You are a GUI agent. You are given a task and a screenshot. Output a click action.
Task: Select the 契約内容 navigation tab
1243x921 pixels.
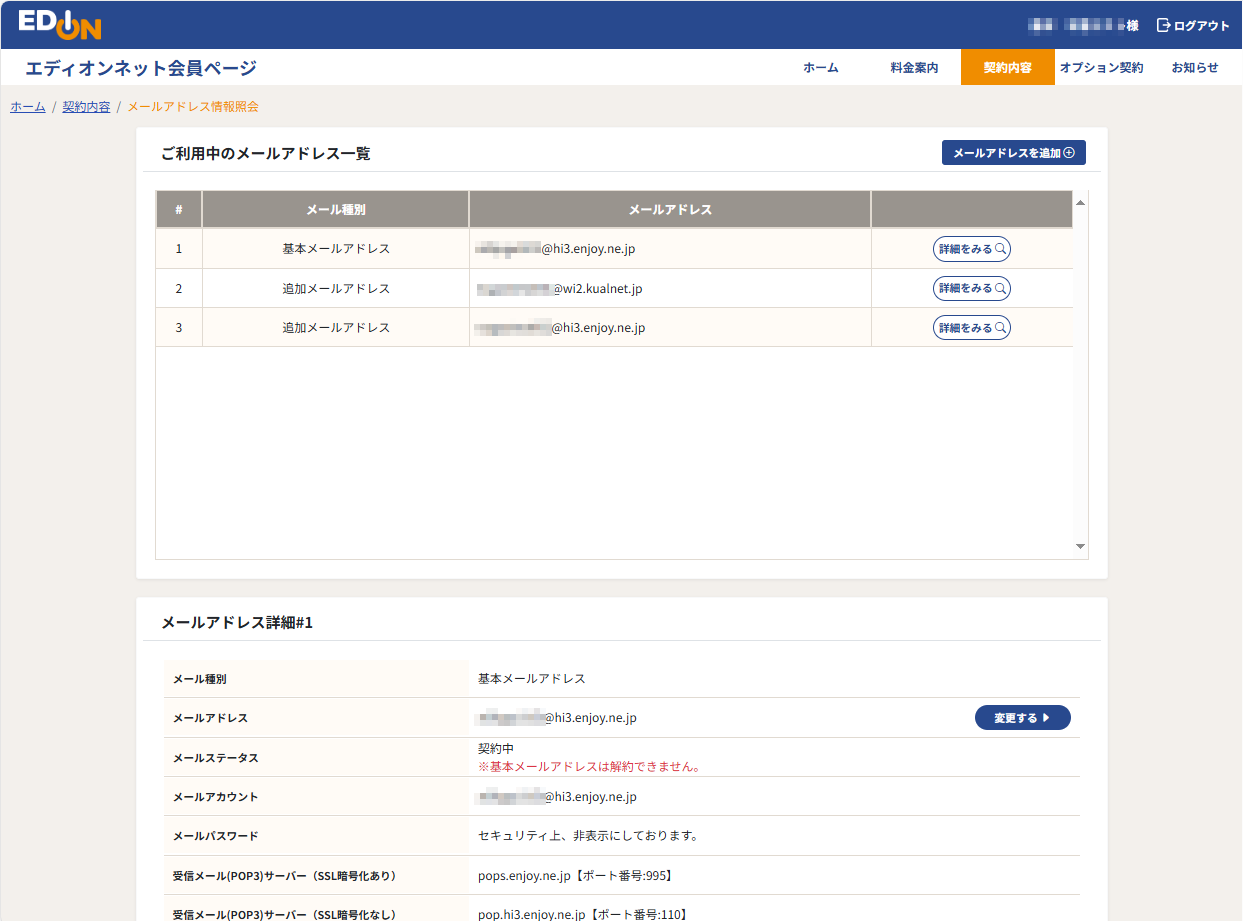click(x=1007, y=67)
